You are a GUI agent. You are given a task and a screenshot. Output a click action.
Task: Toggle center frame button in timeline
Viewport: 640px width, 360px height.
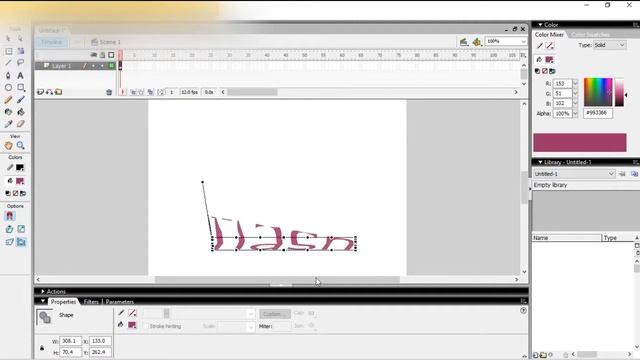pyautogui.click(x=123, y=92)
